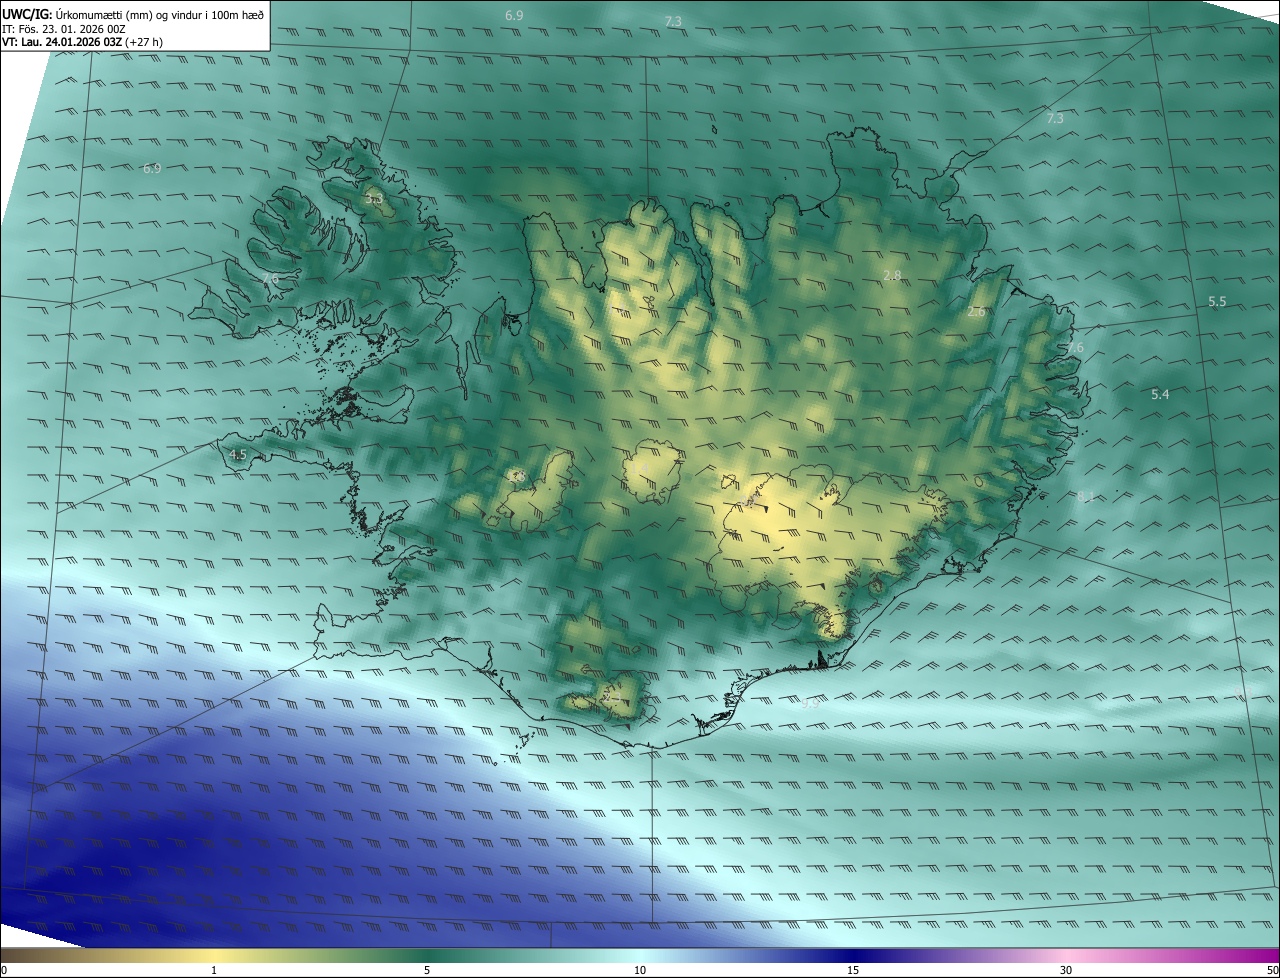Pick the yellow colorbar segment above tick 1
Viewport: 1280px width, 978px height.
[x=214, y=955]
